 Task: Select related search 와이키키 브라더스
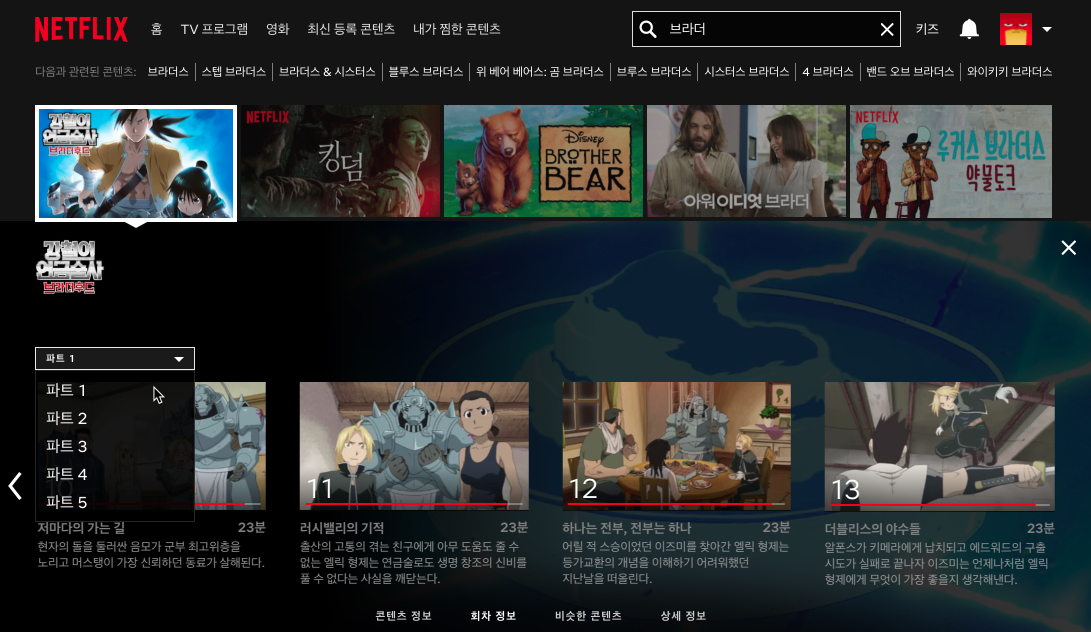1009,72
